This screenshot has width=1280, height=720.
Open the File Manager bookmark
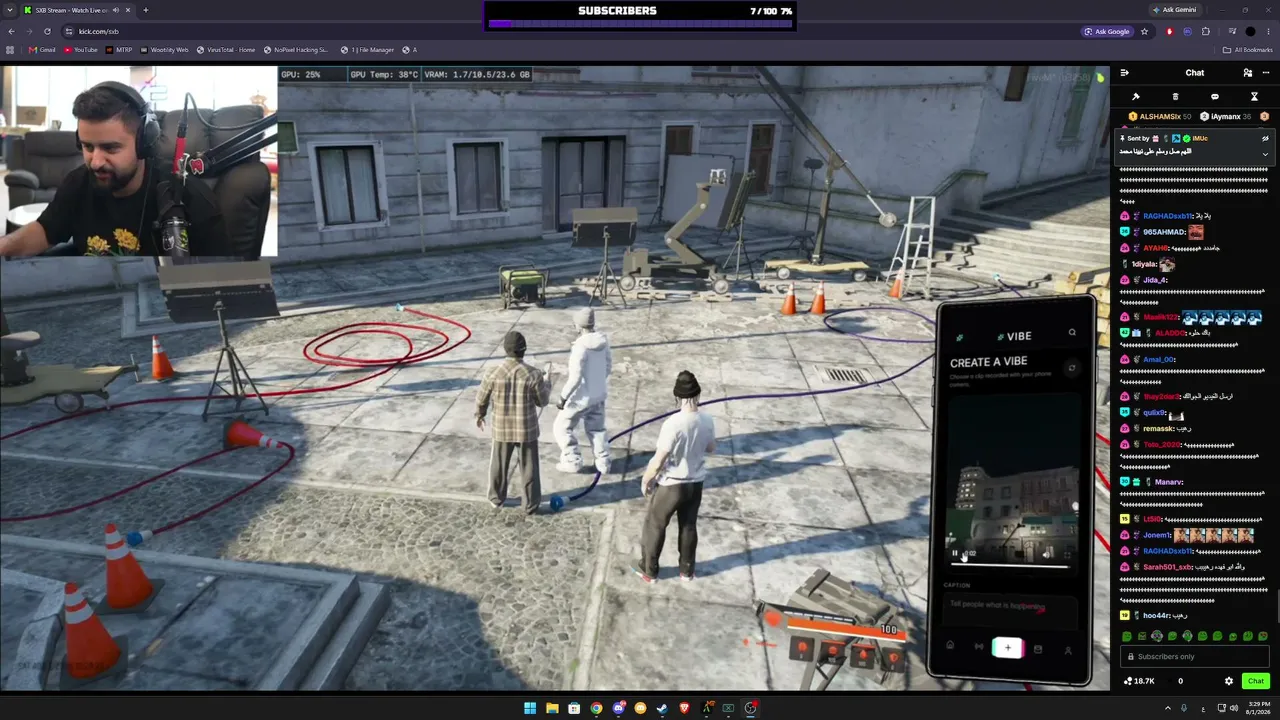[x=367, y=50]
